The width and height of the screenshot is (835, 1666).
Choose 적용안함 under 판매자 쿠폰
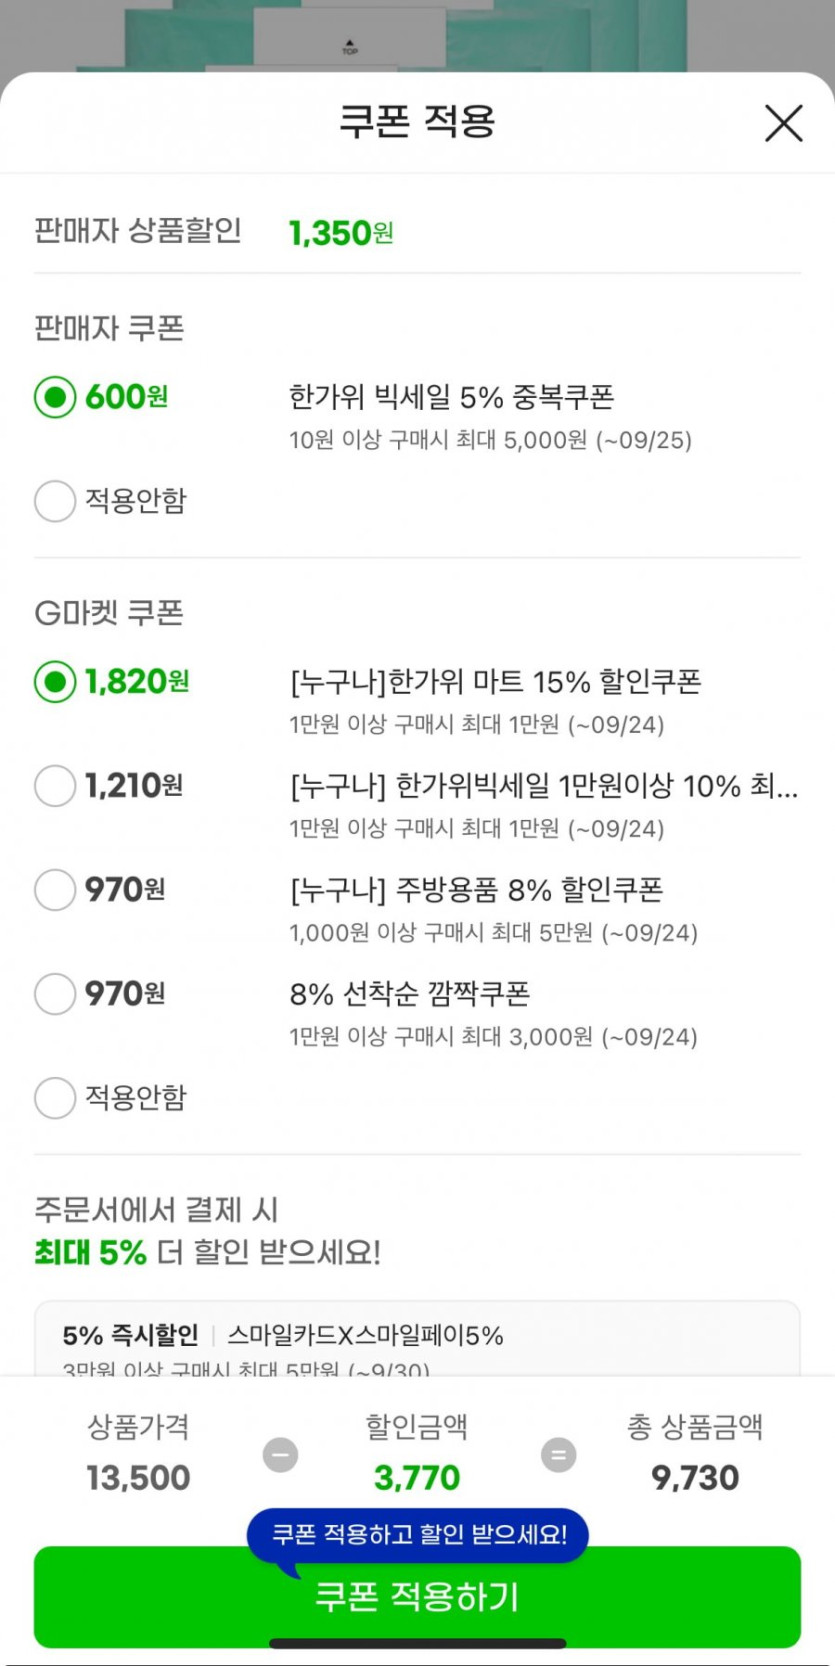55,501
